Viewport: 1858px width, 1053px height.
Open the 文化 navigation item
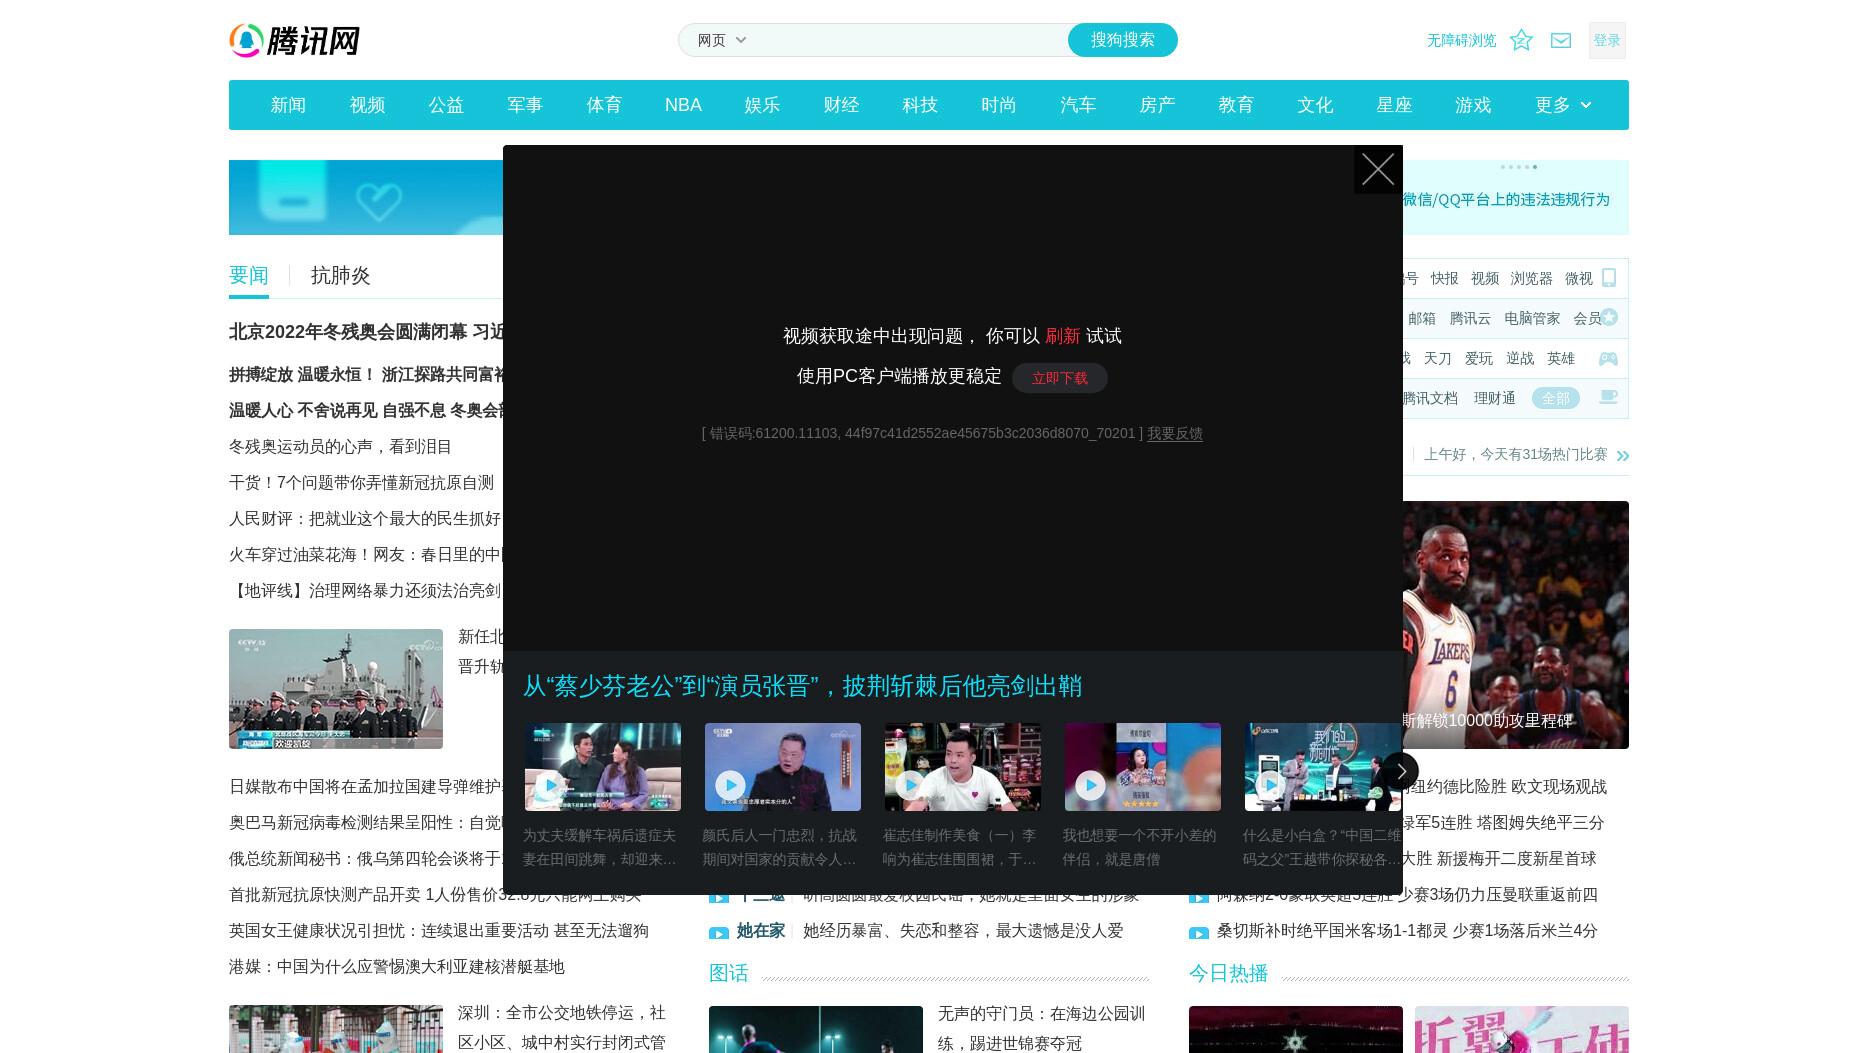tap(1315, 105)
